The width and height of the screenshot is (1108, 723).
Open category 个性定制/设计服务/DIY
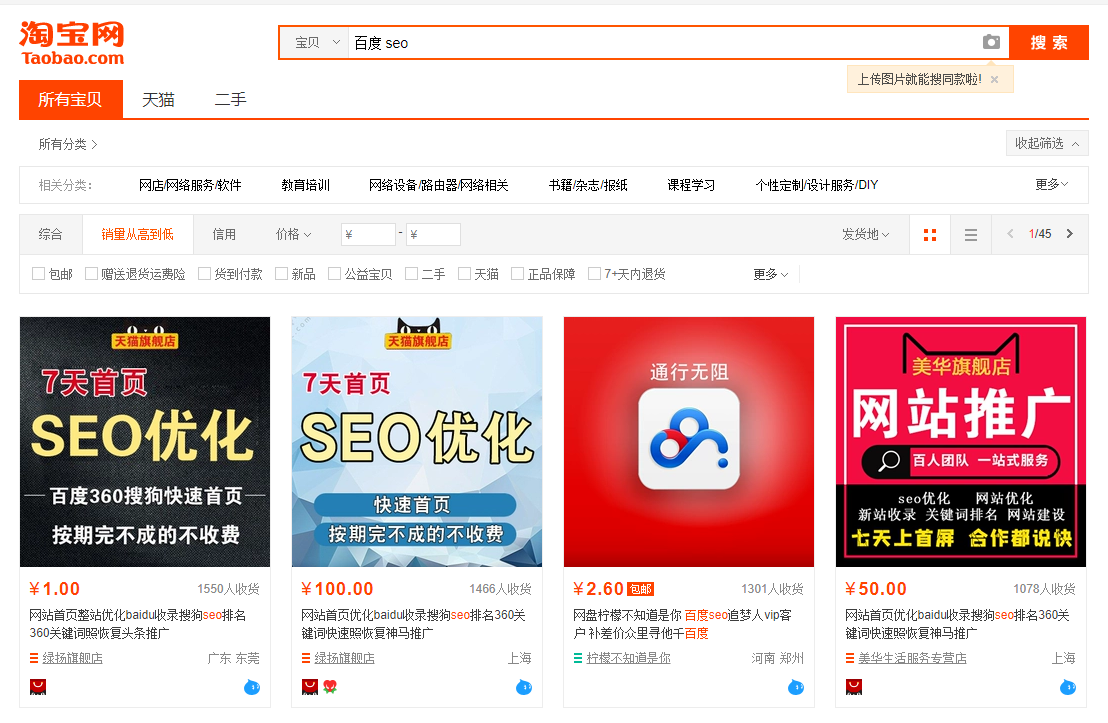(817, 185)
